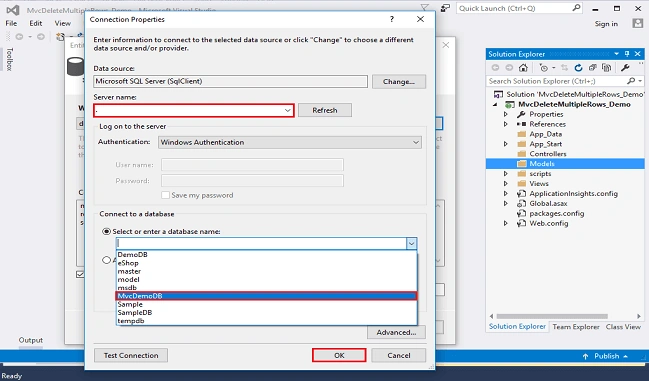Click Show All Files icon
Image resolution: width=649 pixels, height=381 pixels.
[x=607, y=67]
